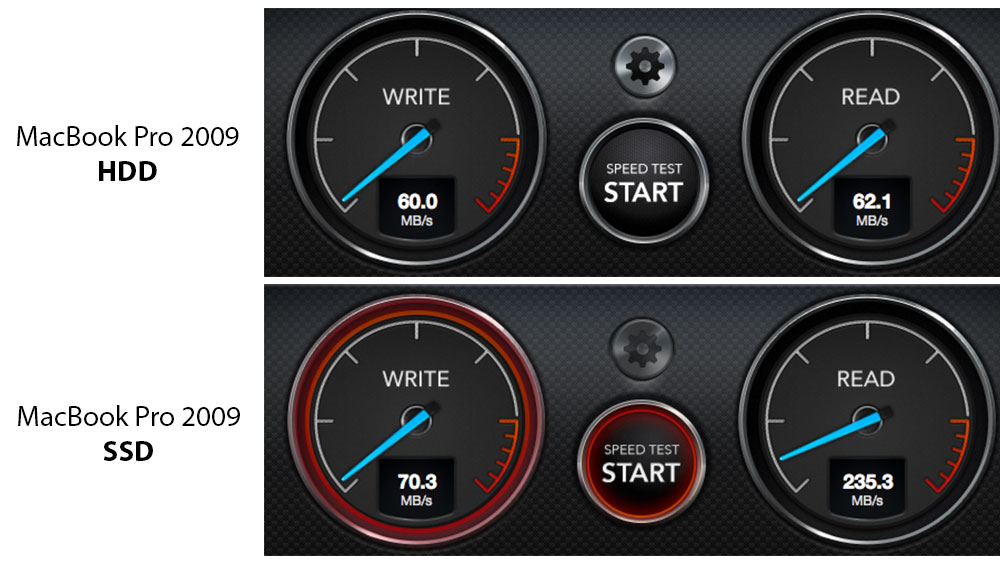Click the WRITE label on SSD gauge

pyautogui.click(x=416, y=379)
